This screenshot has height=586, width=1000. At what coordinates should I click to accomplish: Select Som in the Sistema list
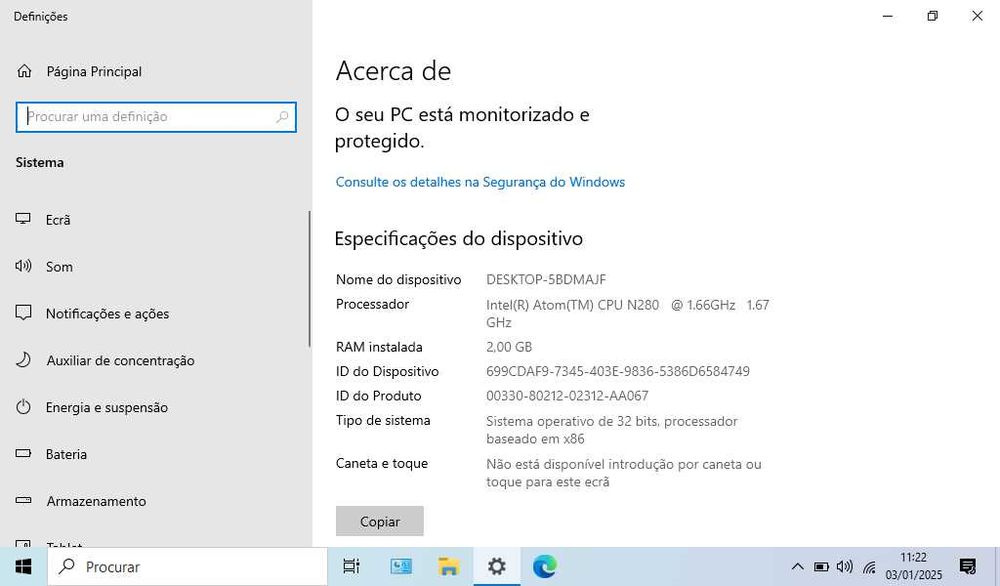pos(59,267)
